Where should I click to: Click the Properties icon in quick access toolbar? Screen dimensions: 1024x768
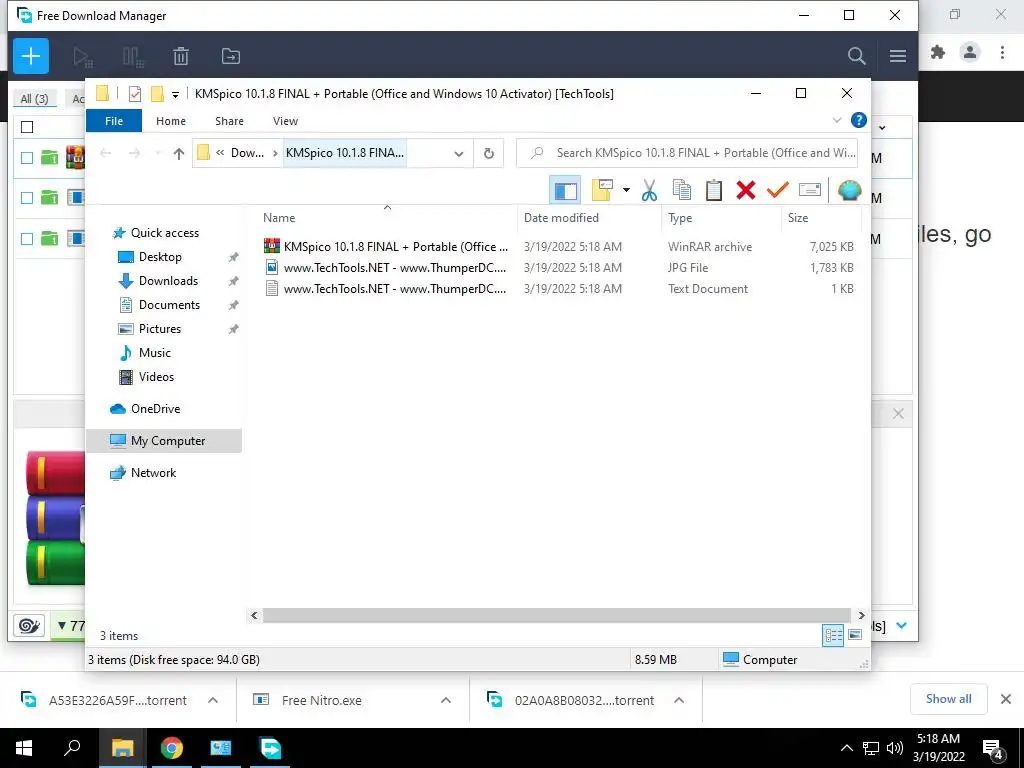pyautogui.click(x=135, y=94)
